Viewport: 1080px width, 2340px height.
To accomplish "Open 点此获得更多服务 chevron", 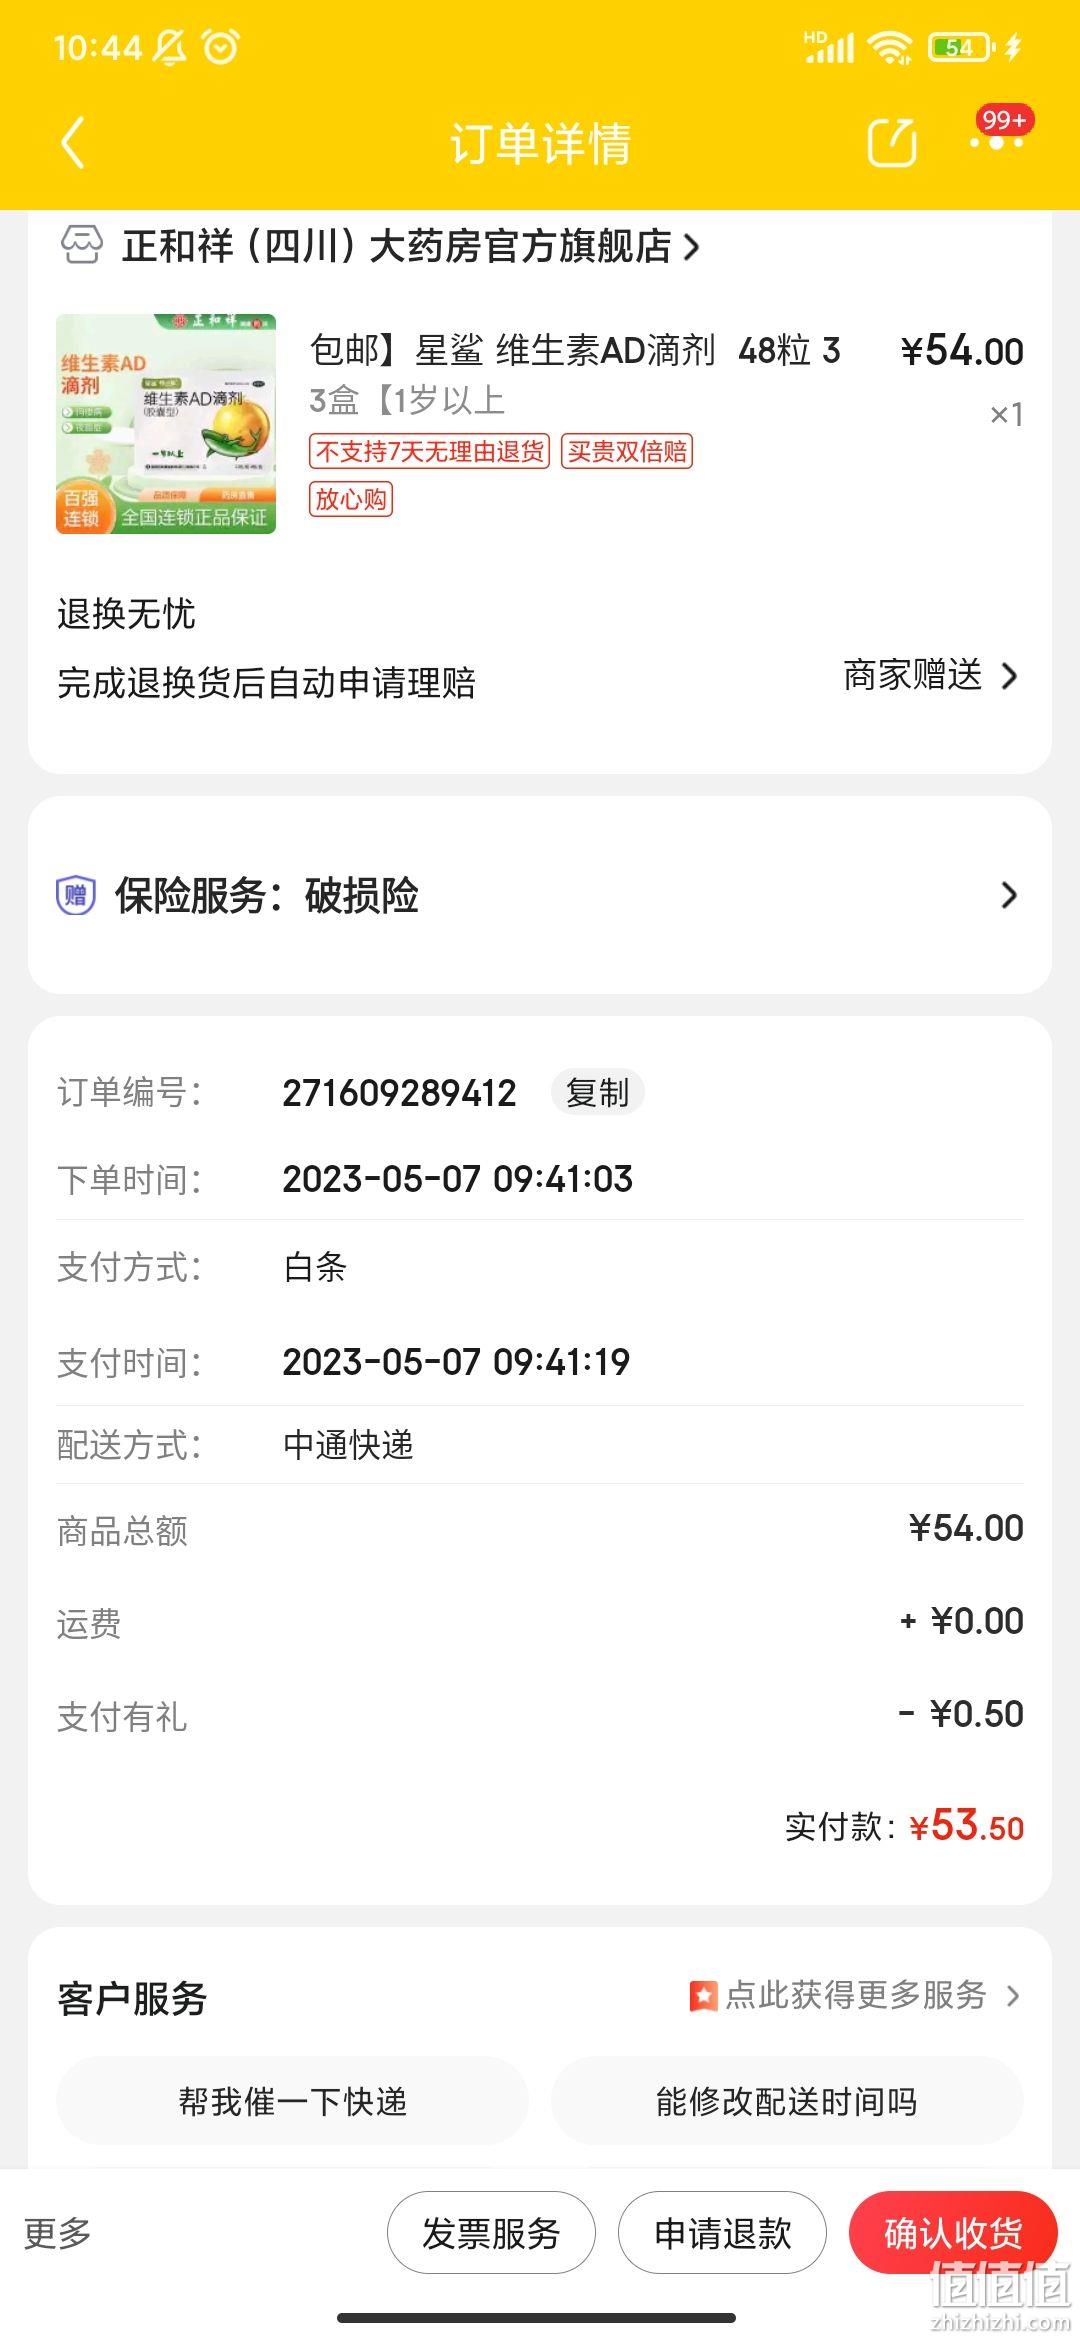I will click(1013, 1996).
